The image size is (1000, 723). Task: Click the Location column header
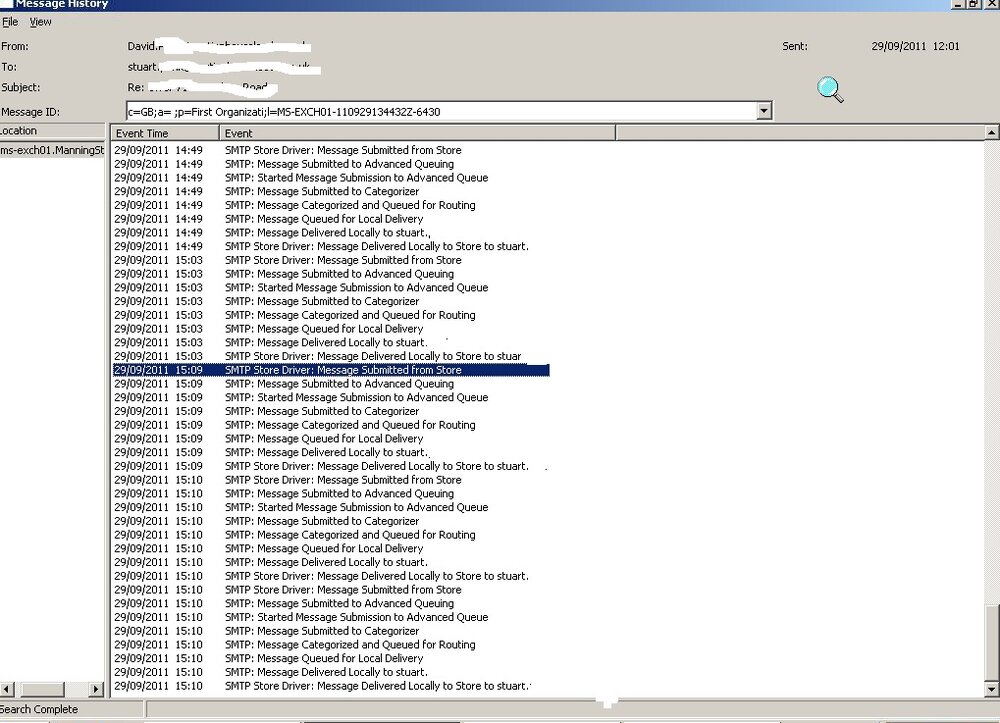click(52, 131)
